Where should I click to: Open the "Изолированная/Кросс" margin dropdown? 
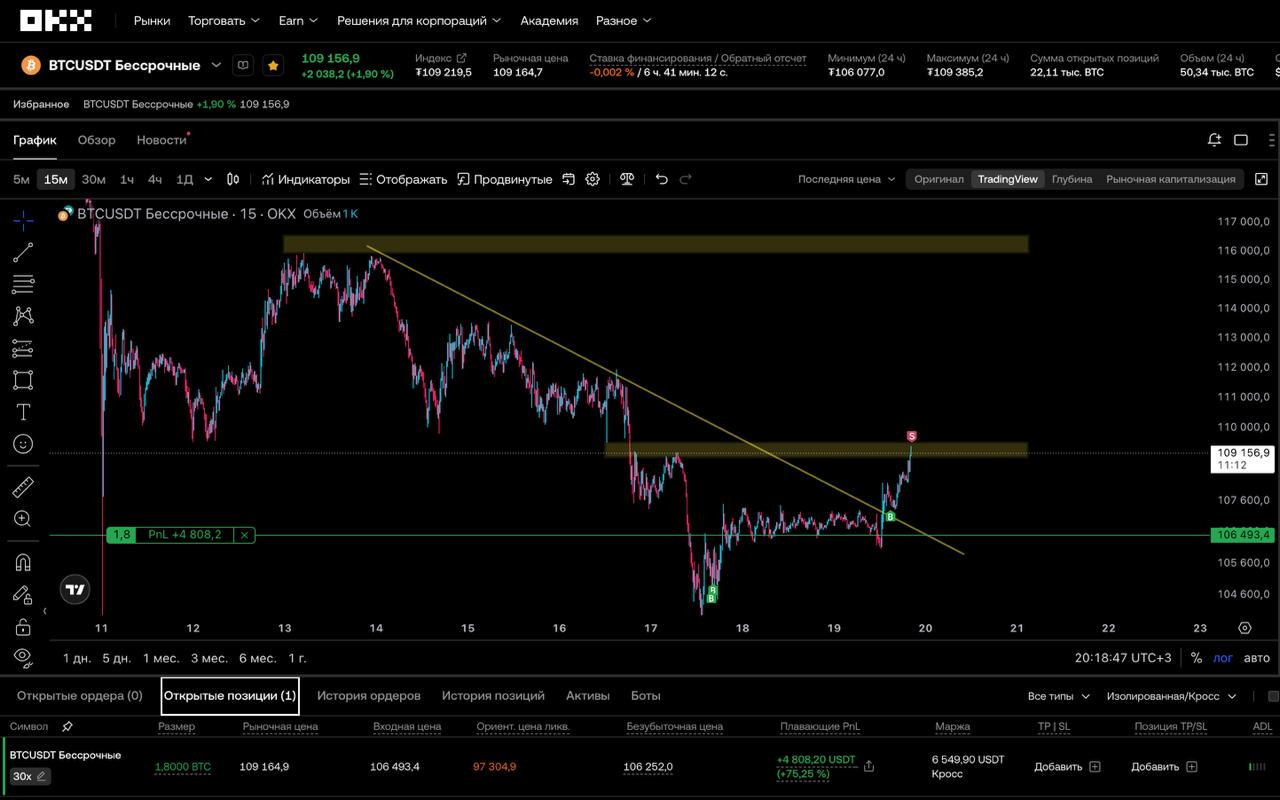pyautogui.click(x=1172, y=696)
